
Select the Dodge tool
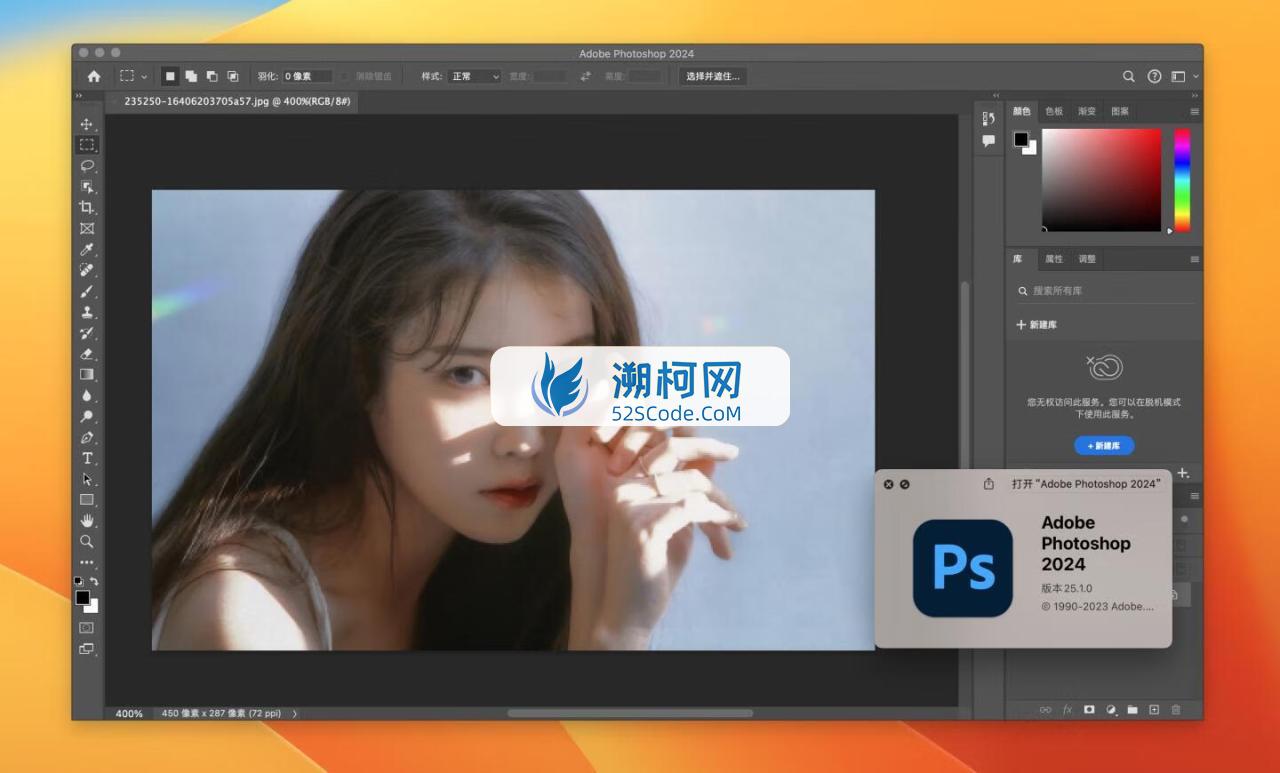(x=87, y=416)
